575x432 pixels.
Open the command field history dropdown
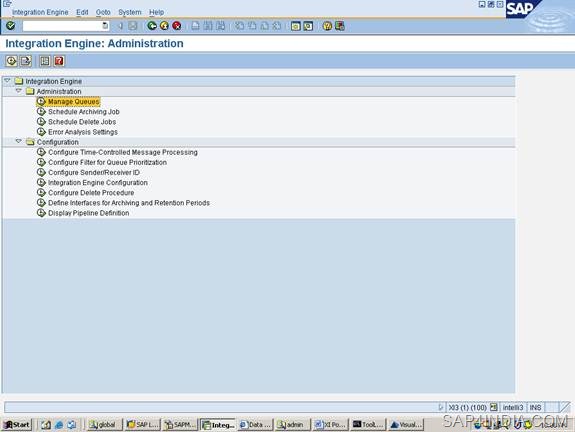click(x=105, y=26)
